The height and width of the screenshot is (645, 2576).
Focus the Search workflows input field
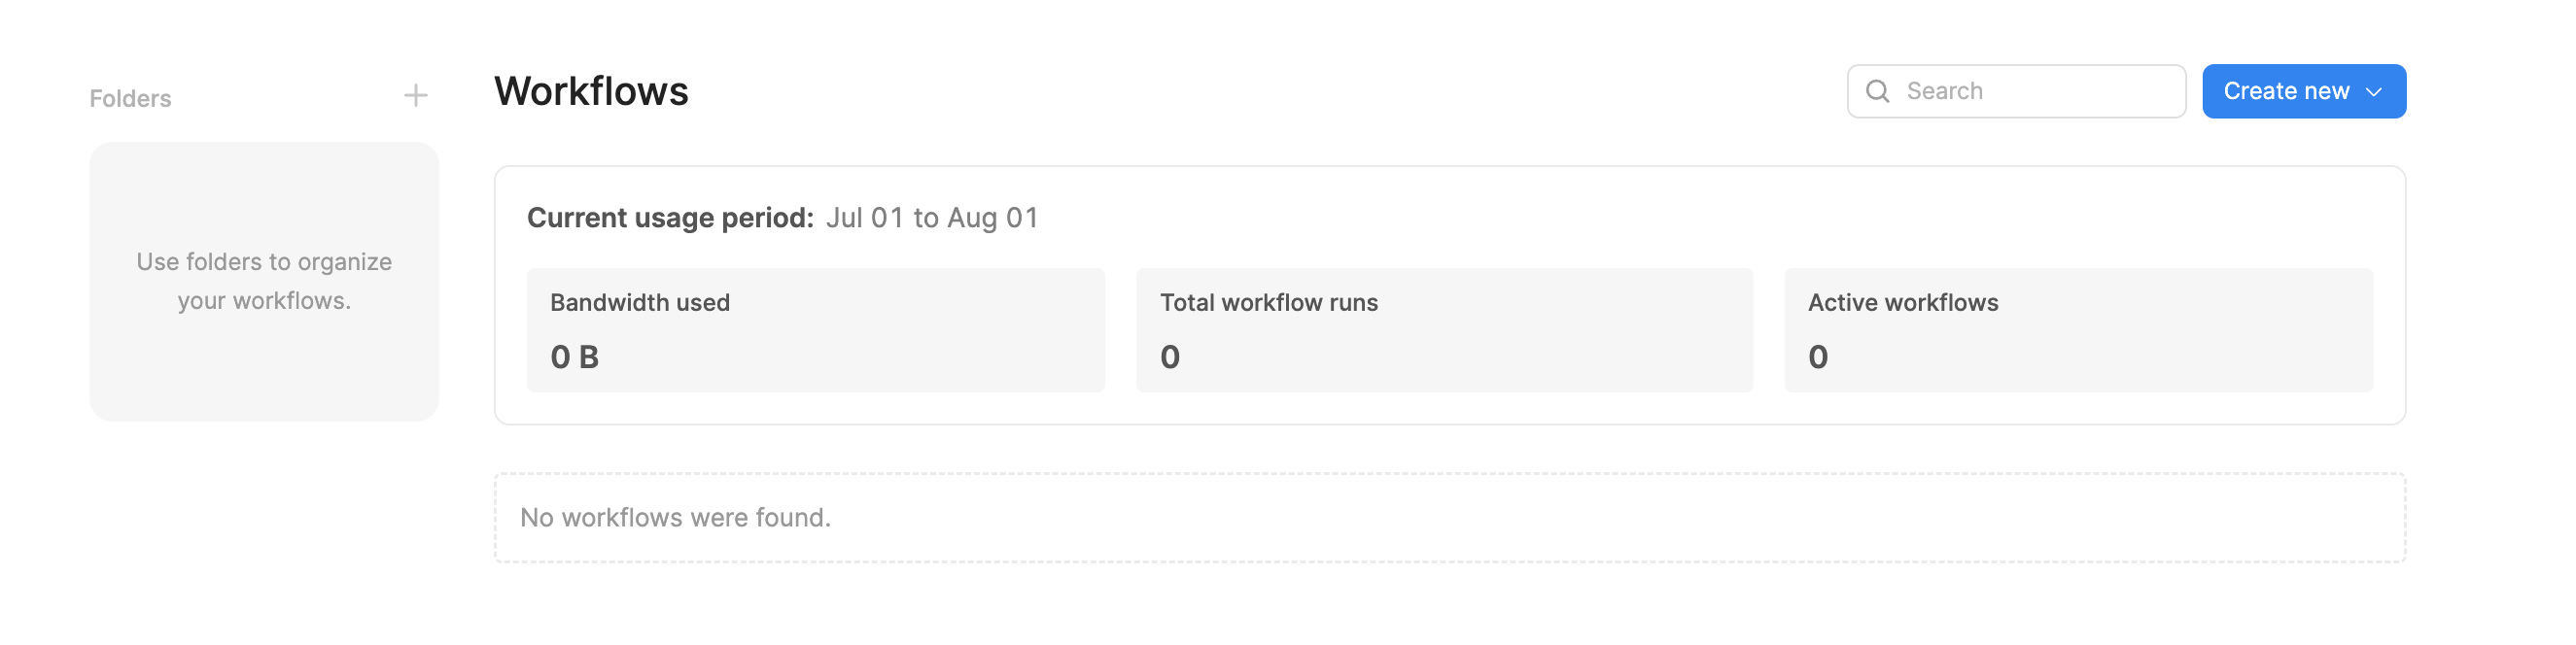pyautogui.click(x=2015, y=91)
